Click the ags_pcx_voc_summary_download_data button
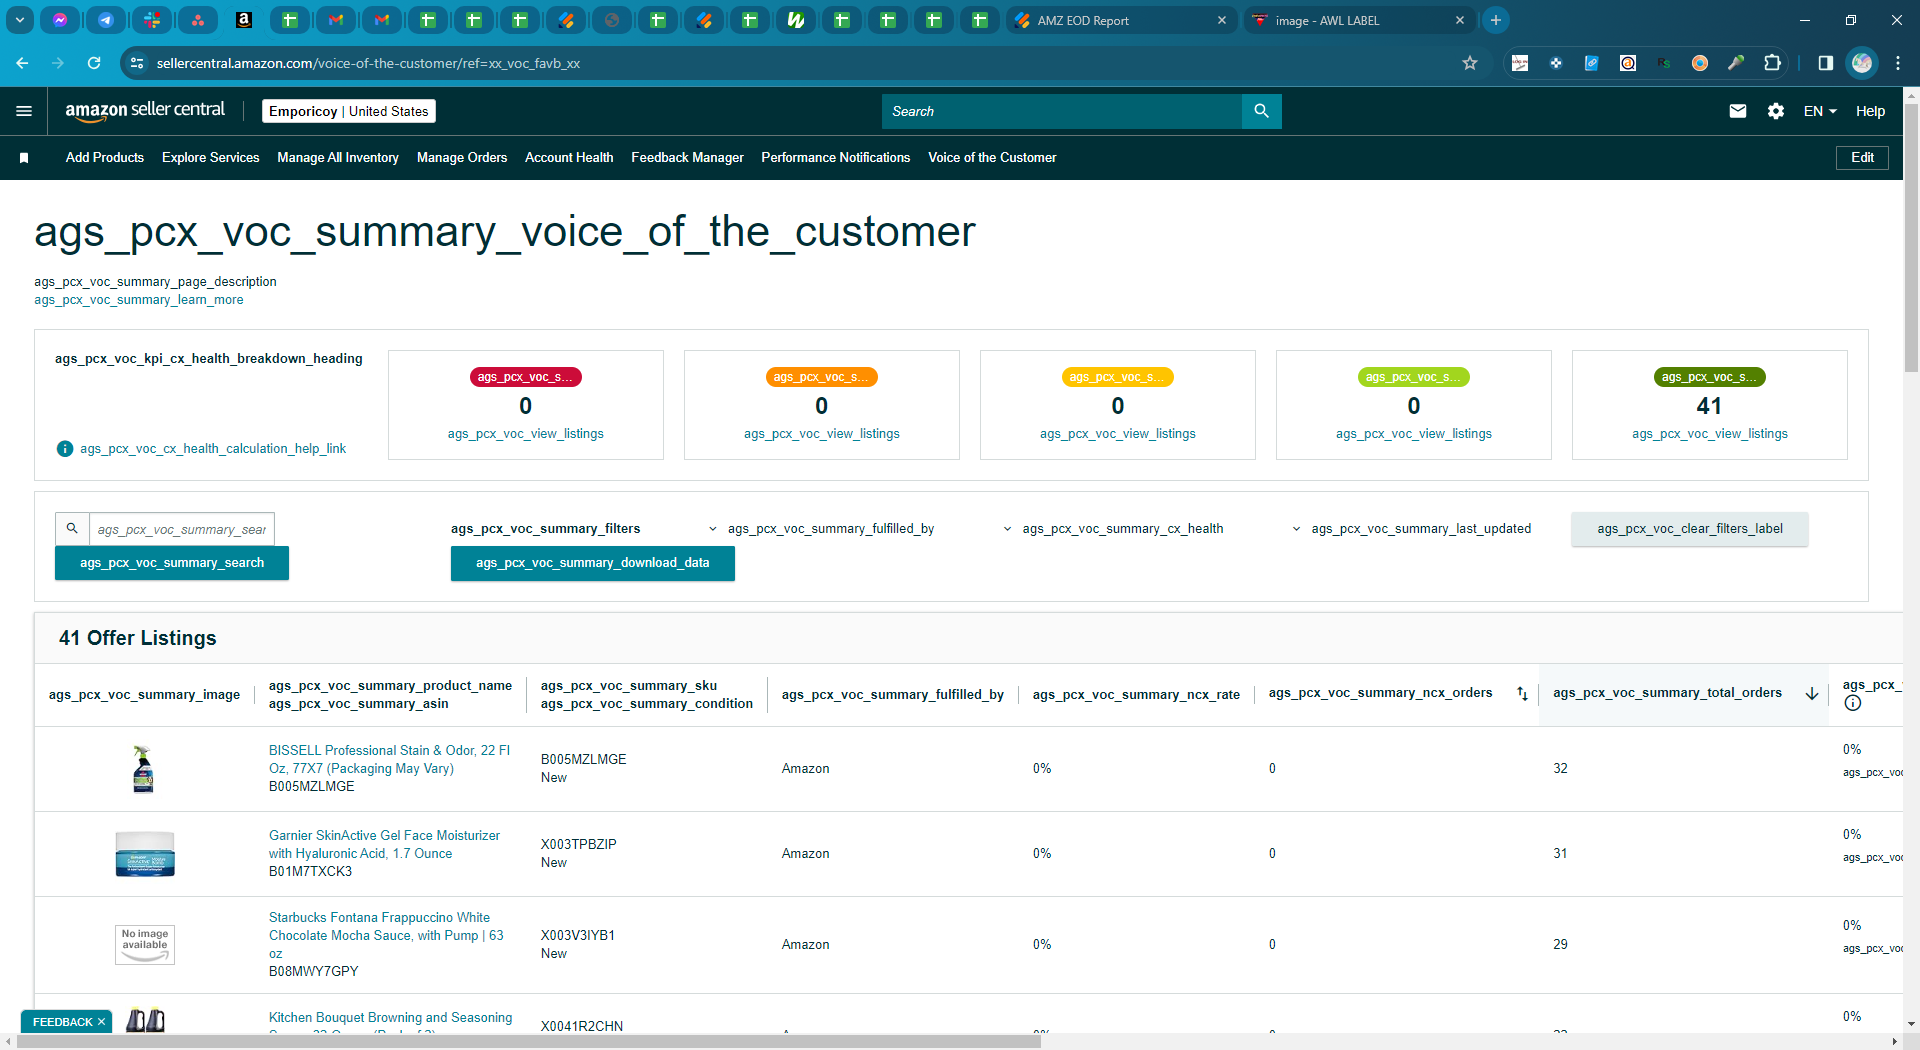The width and height of the screenshot is (1920, 1050). 593,563
